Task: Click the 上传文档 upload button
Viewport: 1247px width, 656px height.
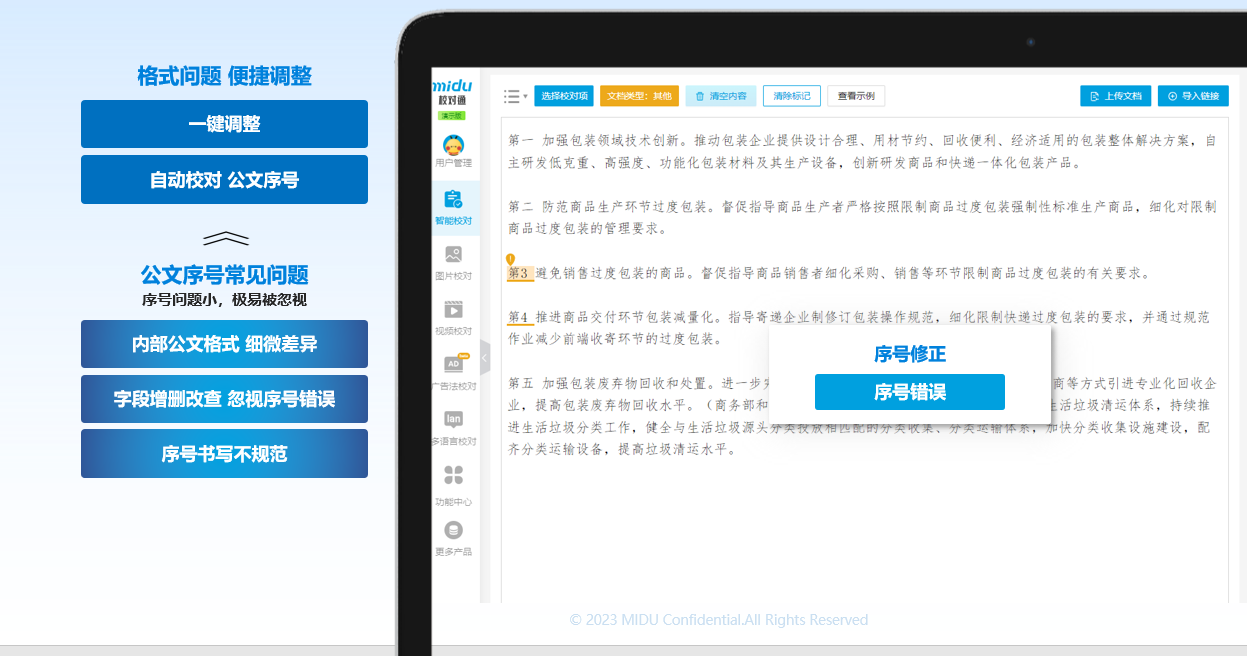Action: [x=1115, y=96]
